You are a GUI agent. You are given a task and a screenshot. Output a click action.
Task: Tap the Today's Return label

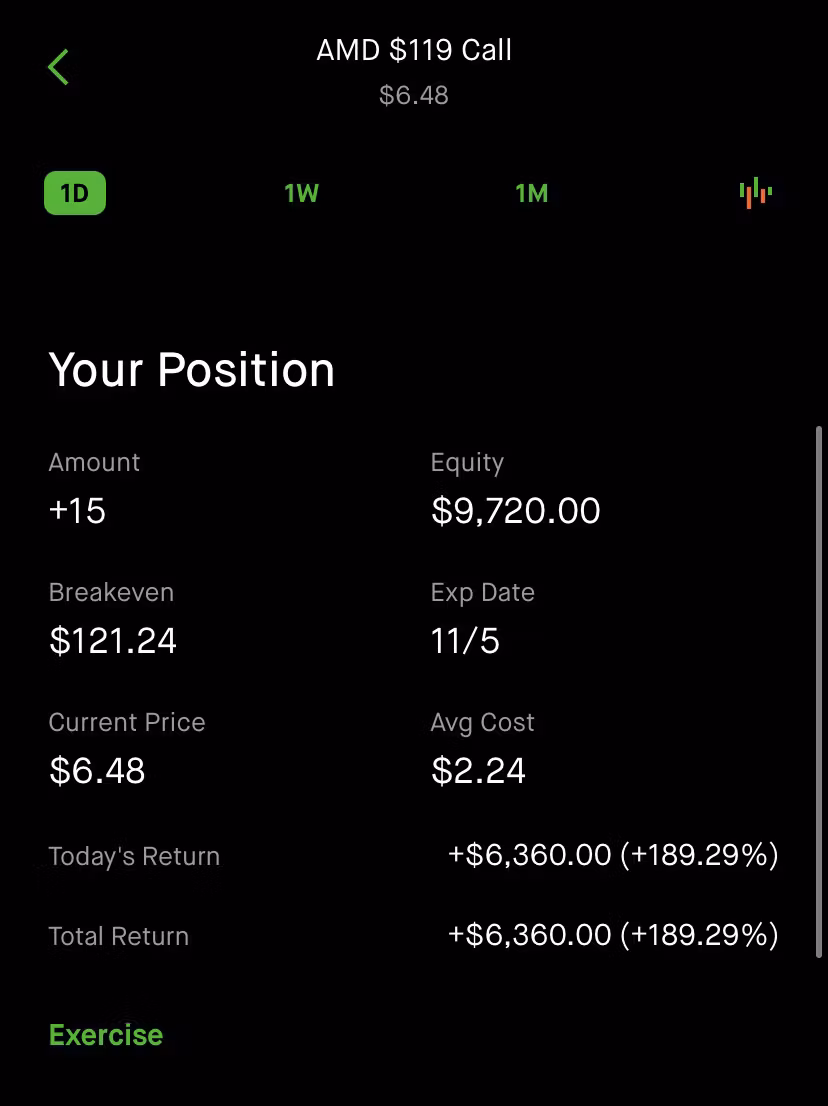(134, 856)
